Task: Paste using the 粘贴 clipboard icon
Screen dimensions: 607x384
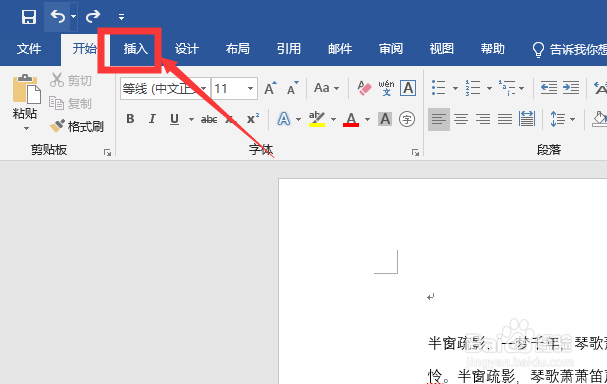Action: point(26,88)
